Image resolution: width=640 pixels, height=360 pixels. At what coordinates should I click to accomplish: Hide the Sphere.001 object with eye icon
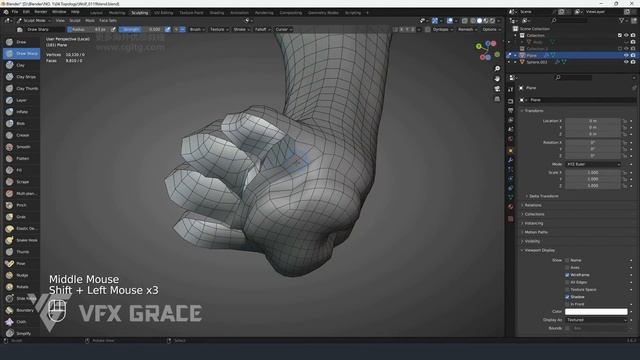pyautogui.click(x=626, y=62)
